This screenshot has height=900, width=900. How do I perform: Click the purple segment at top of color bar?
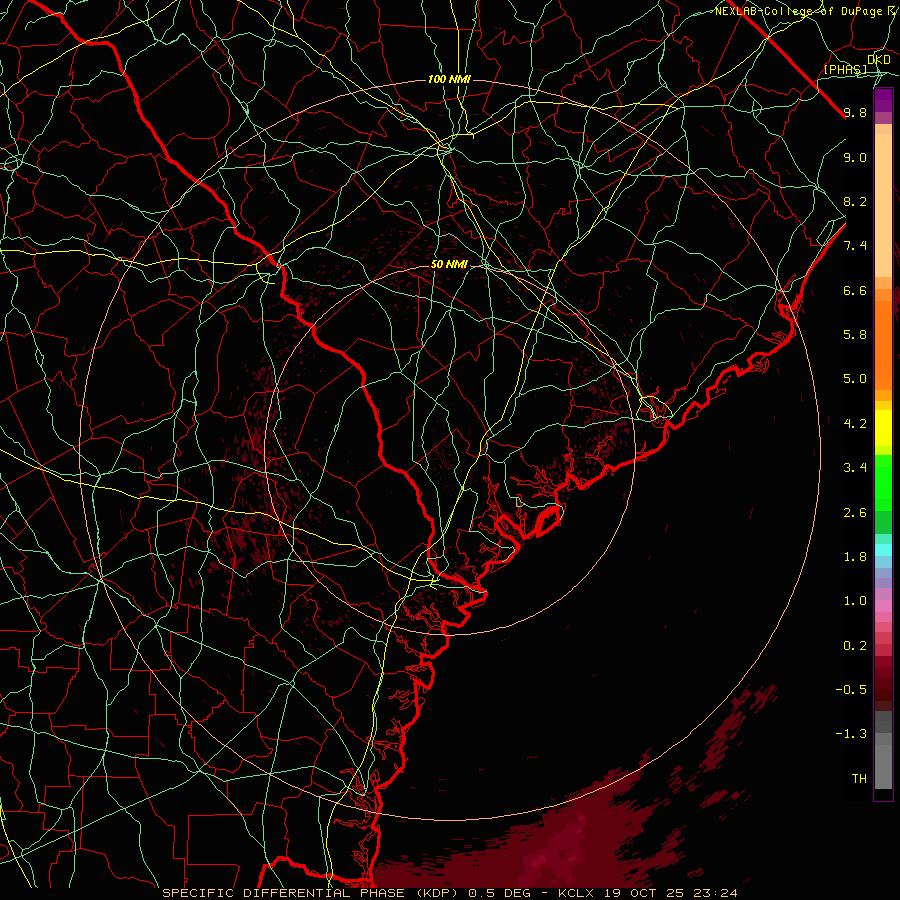point(883,100)
